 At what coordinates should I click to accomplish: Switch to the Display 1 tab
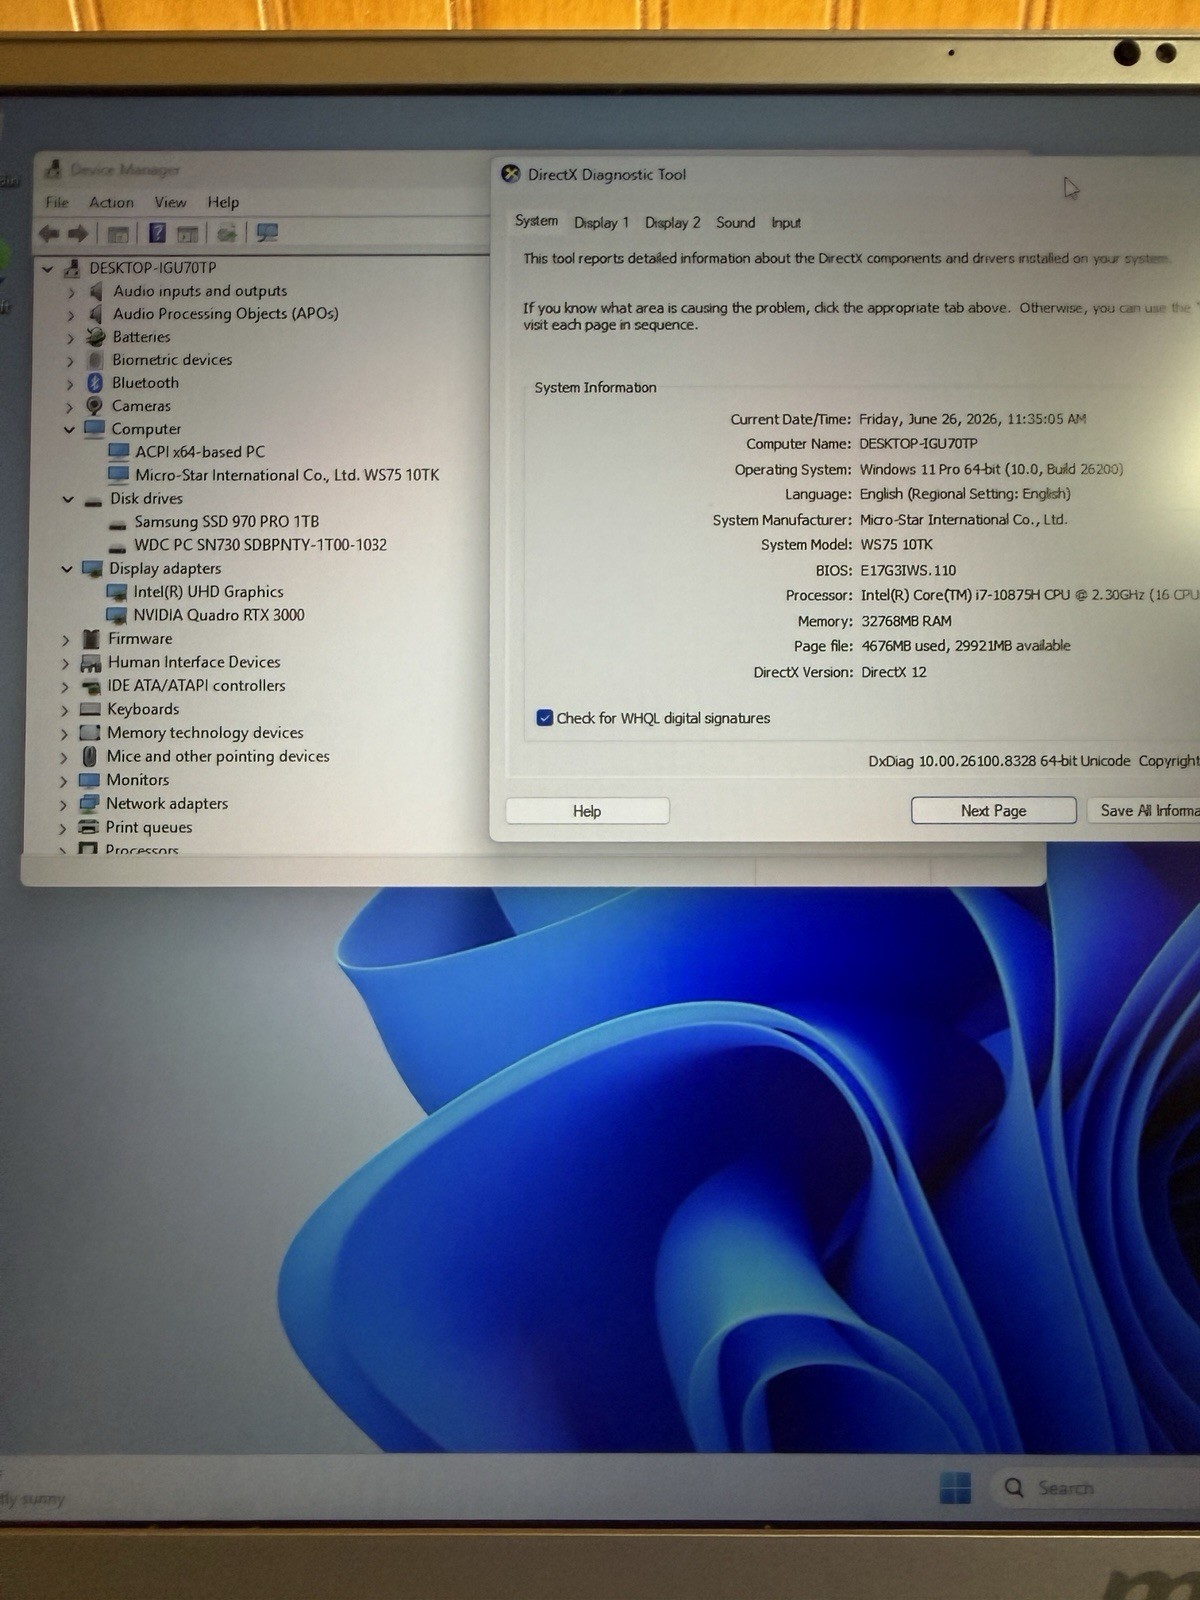[601, 222]
